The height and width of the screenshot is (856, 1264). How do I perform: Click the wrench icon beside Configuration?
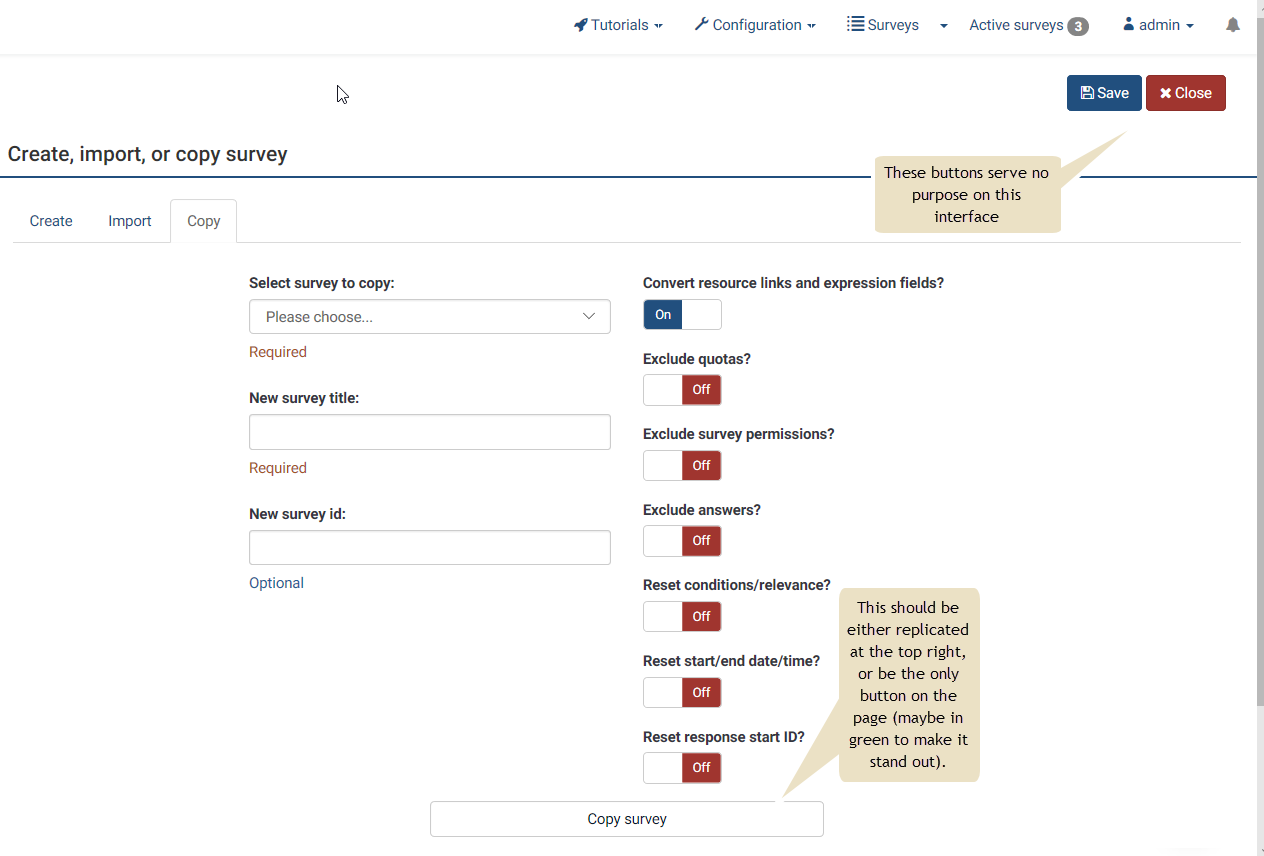[x=701, y=25]
